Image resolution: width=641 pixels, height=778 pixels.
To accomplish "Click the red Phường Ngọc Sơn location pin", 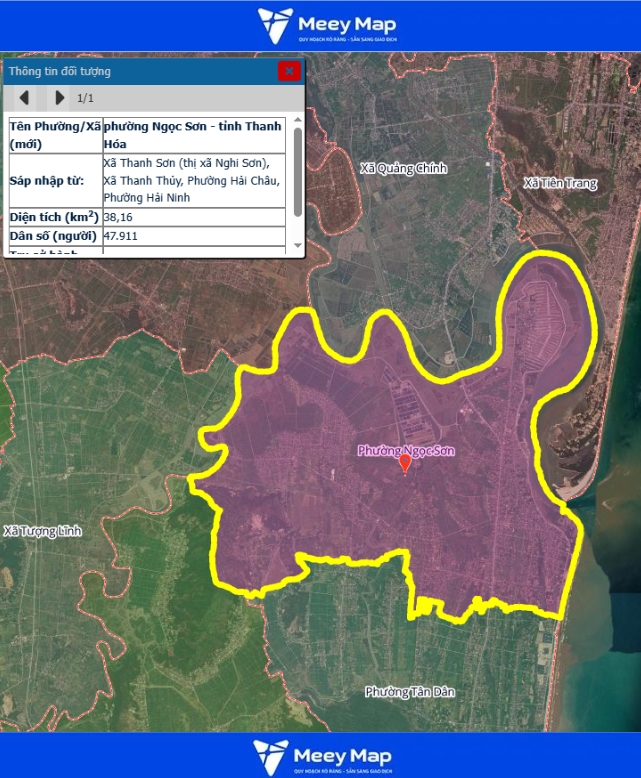I will [x=405, y=464].
